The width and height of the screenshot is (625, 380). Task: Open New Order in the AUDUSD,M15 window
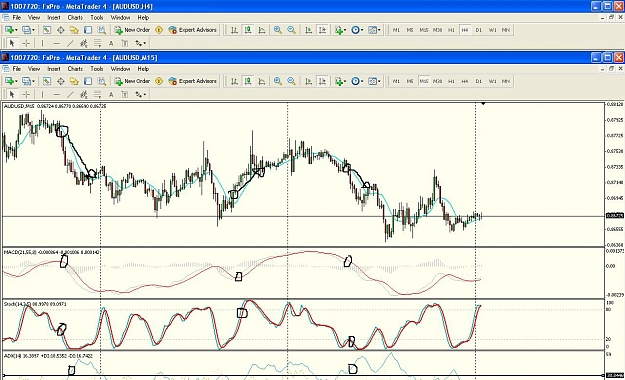[132, 81]
